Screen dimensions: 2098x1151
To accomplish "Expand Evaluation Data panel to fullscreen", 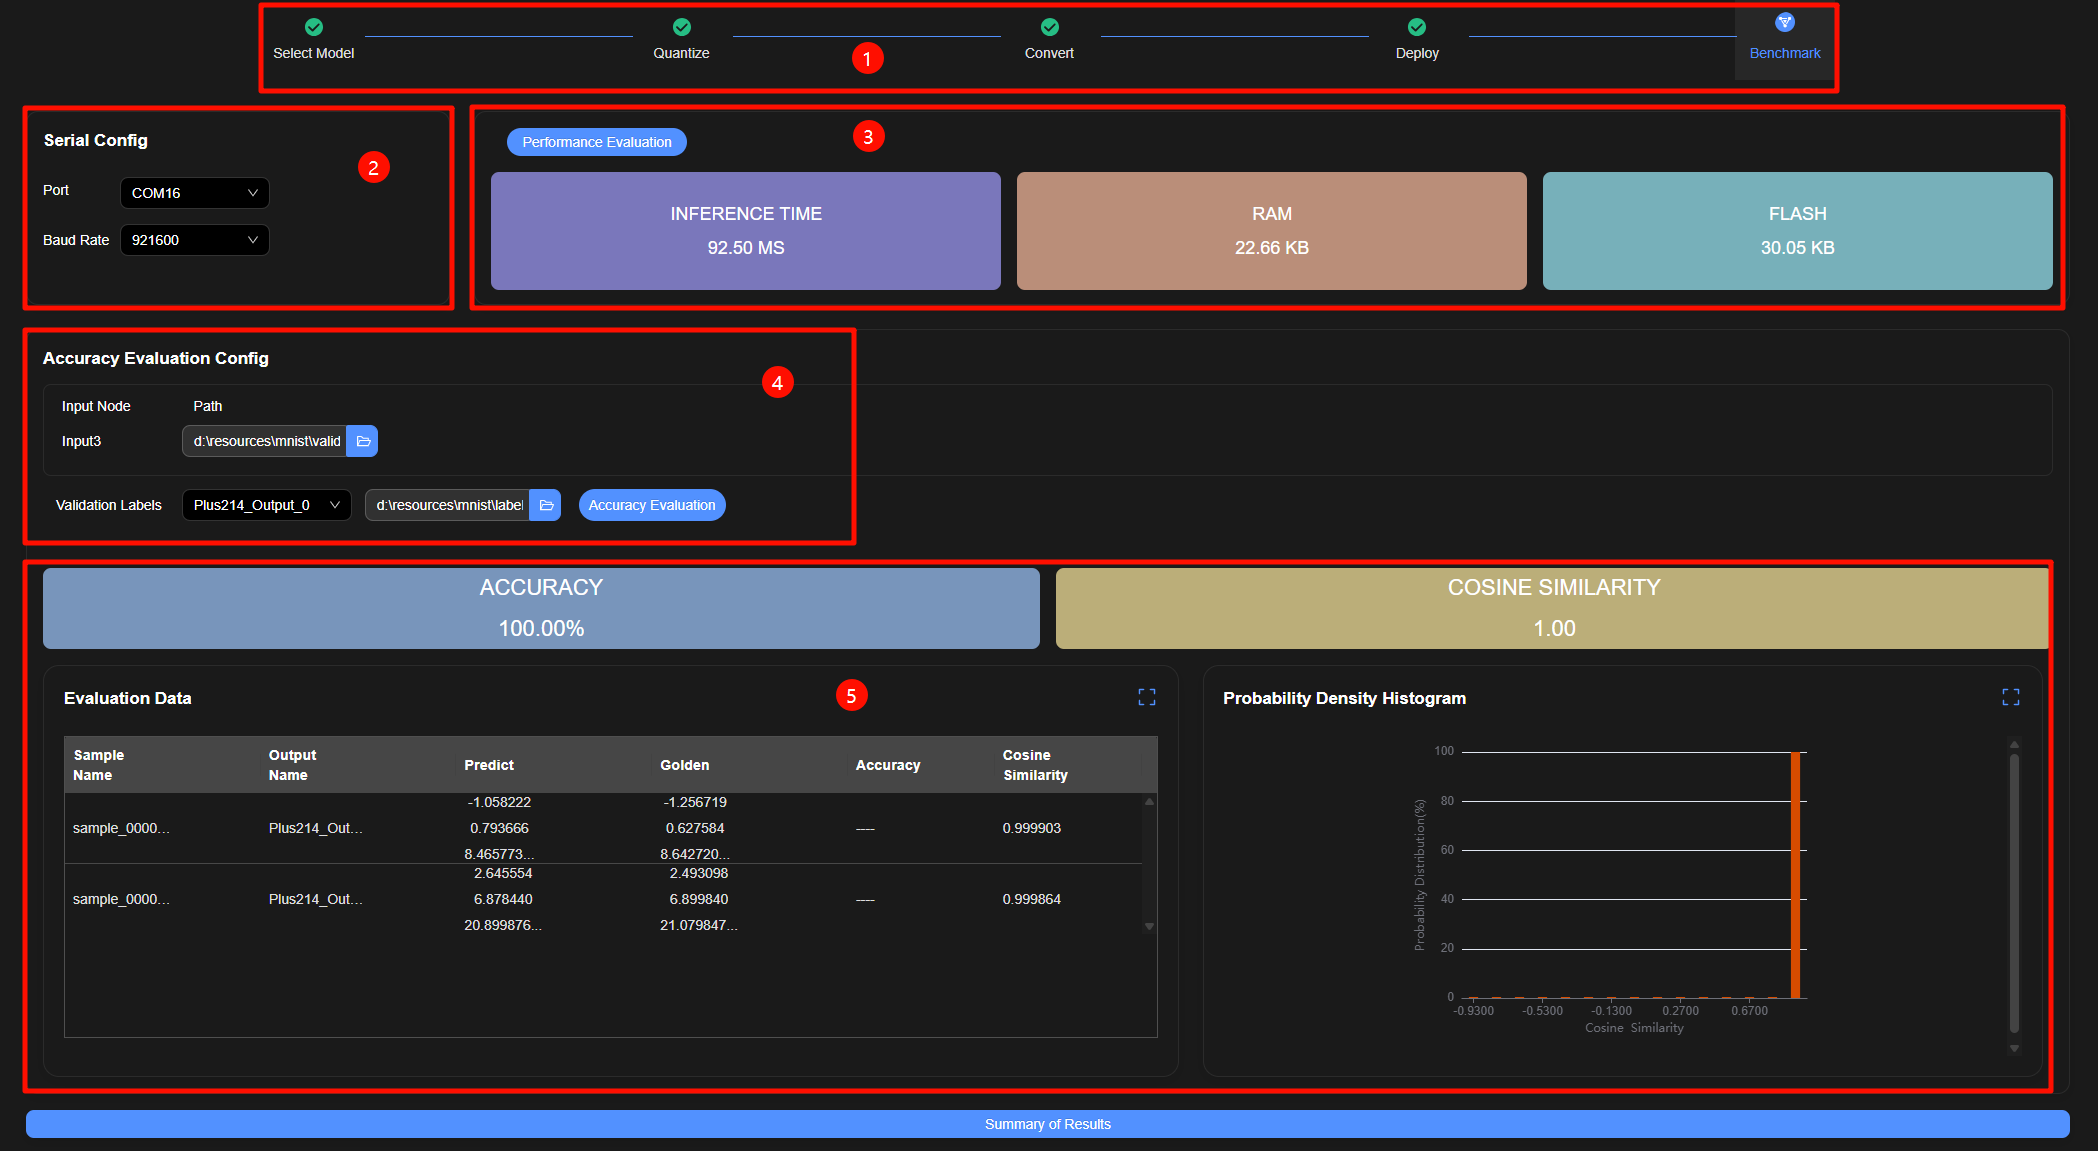I will coord(1147,697).
